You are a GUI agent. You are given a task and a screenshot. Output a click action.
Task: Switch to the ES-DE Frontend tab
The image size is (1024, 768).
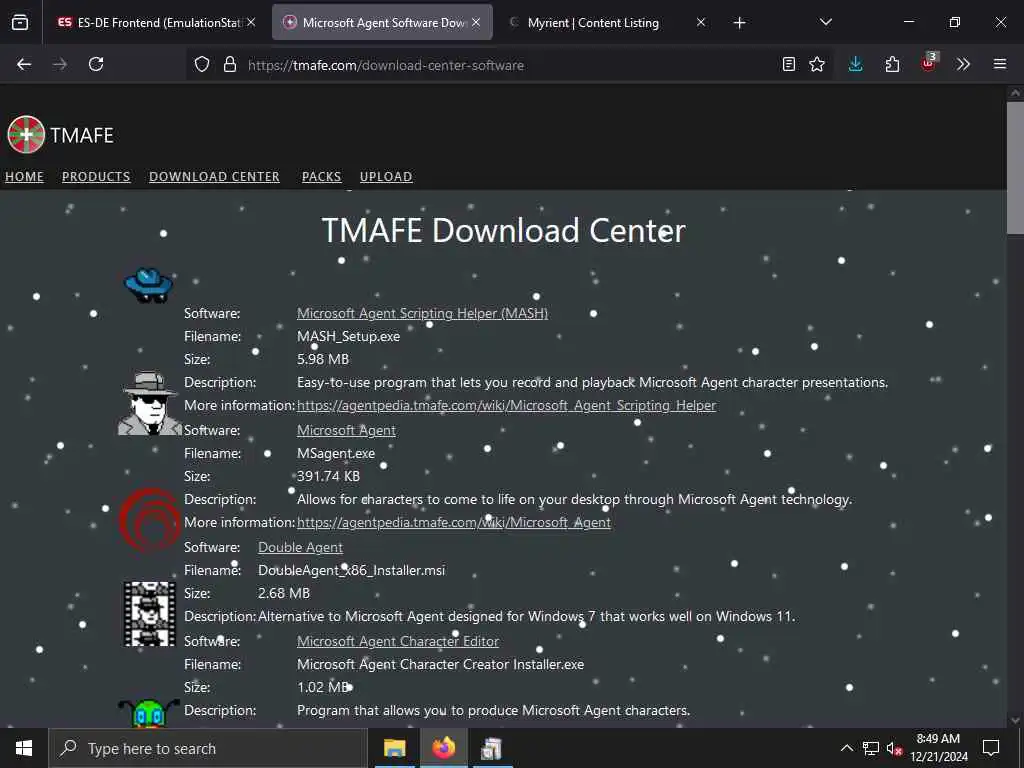click(x=156, y=22)
